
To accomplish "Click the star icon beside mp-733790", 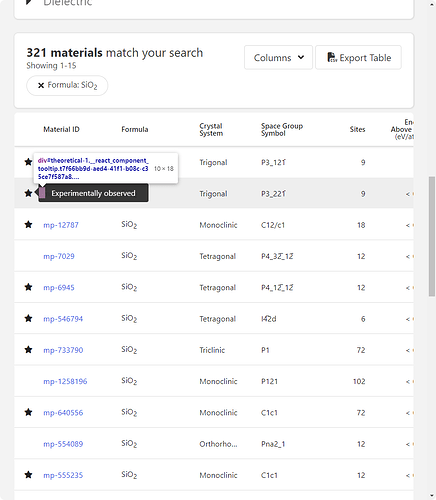I will pyautogui.click(x=28, y=350).
